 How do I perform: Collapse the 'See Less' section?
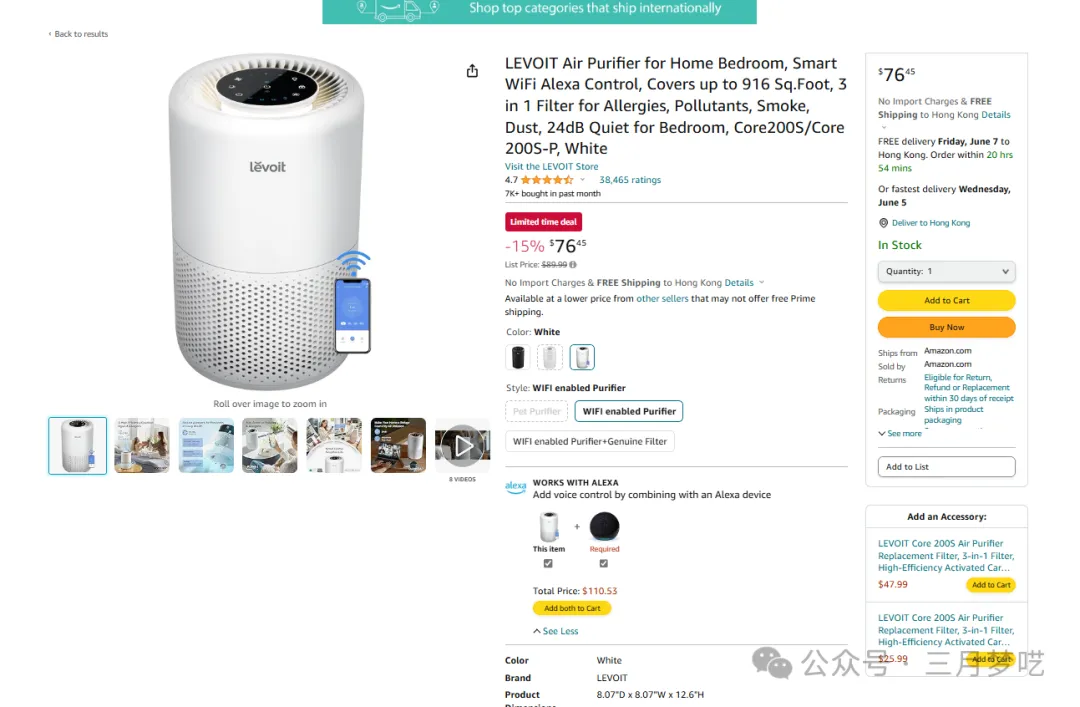click(x=556, y=631)
